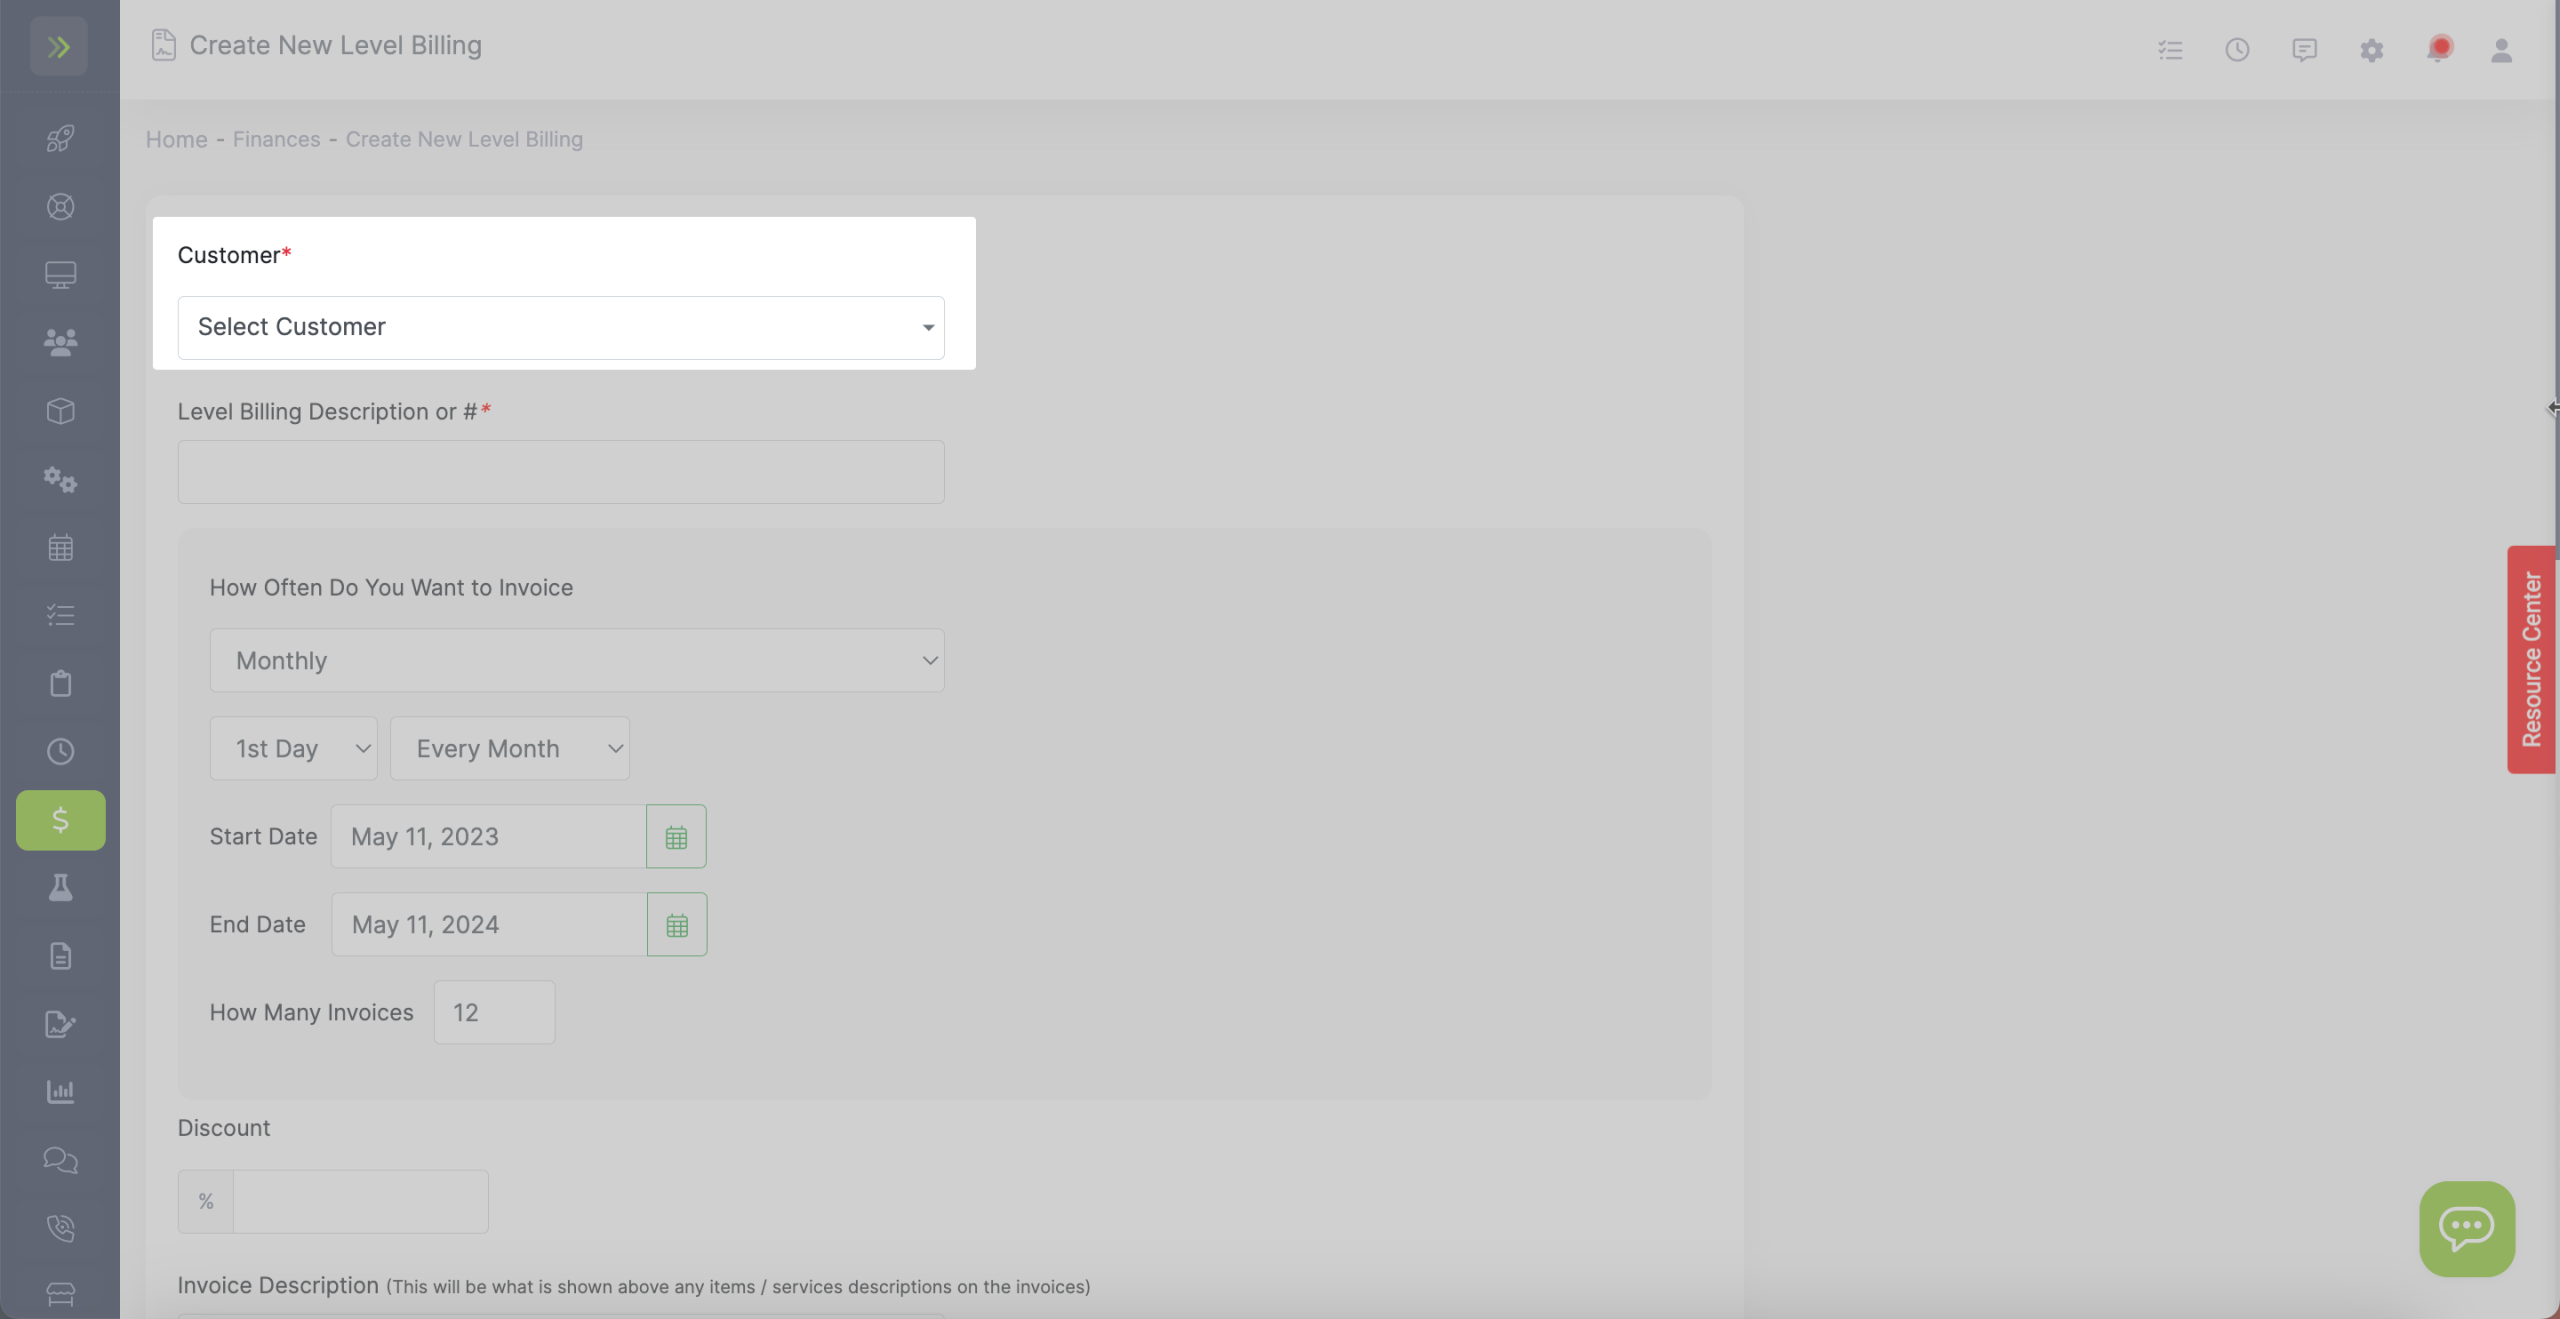Open the clock timer icon in top bar
The image size is (2560, 1319).
[x=2237, y=50]
